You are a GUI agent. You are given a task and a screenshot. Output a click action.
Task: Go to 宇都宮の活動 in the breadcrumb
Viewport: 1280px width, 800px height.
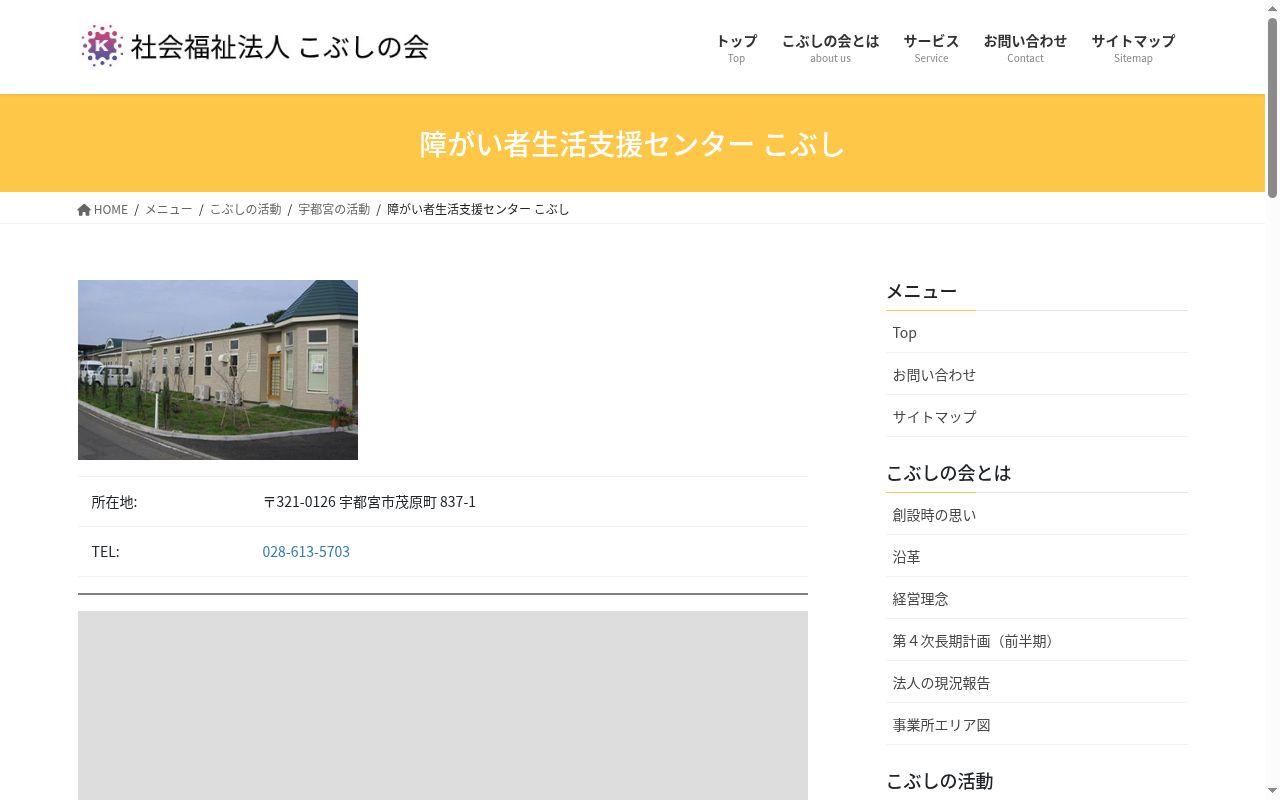tap(334, 209)
